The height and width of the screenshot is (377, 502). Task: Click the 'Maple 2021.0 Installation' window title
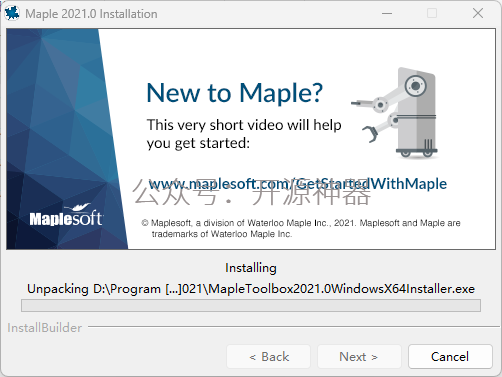coord(91,14)
